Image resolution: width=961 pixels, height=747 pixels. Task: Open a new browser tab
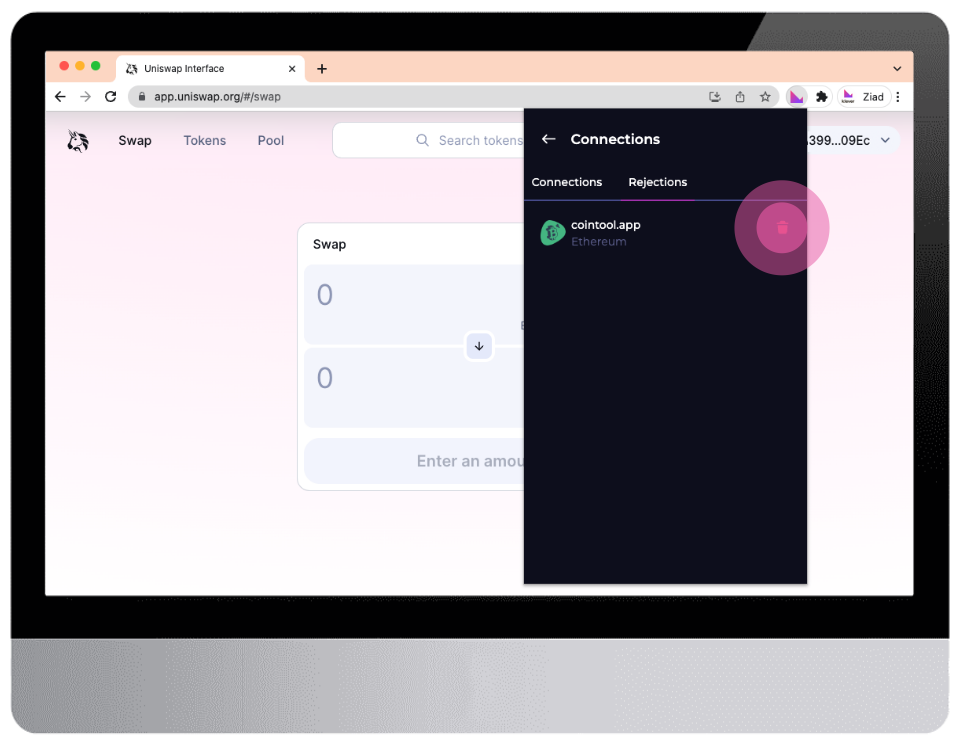pyautogui.click(x=322, y=69)
